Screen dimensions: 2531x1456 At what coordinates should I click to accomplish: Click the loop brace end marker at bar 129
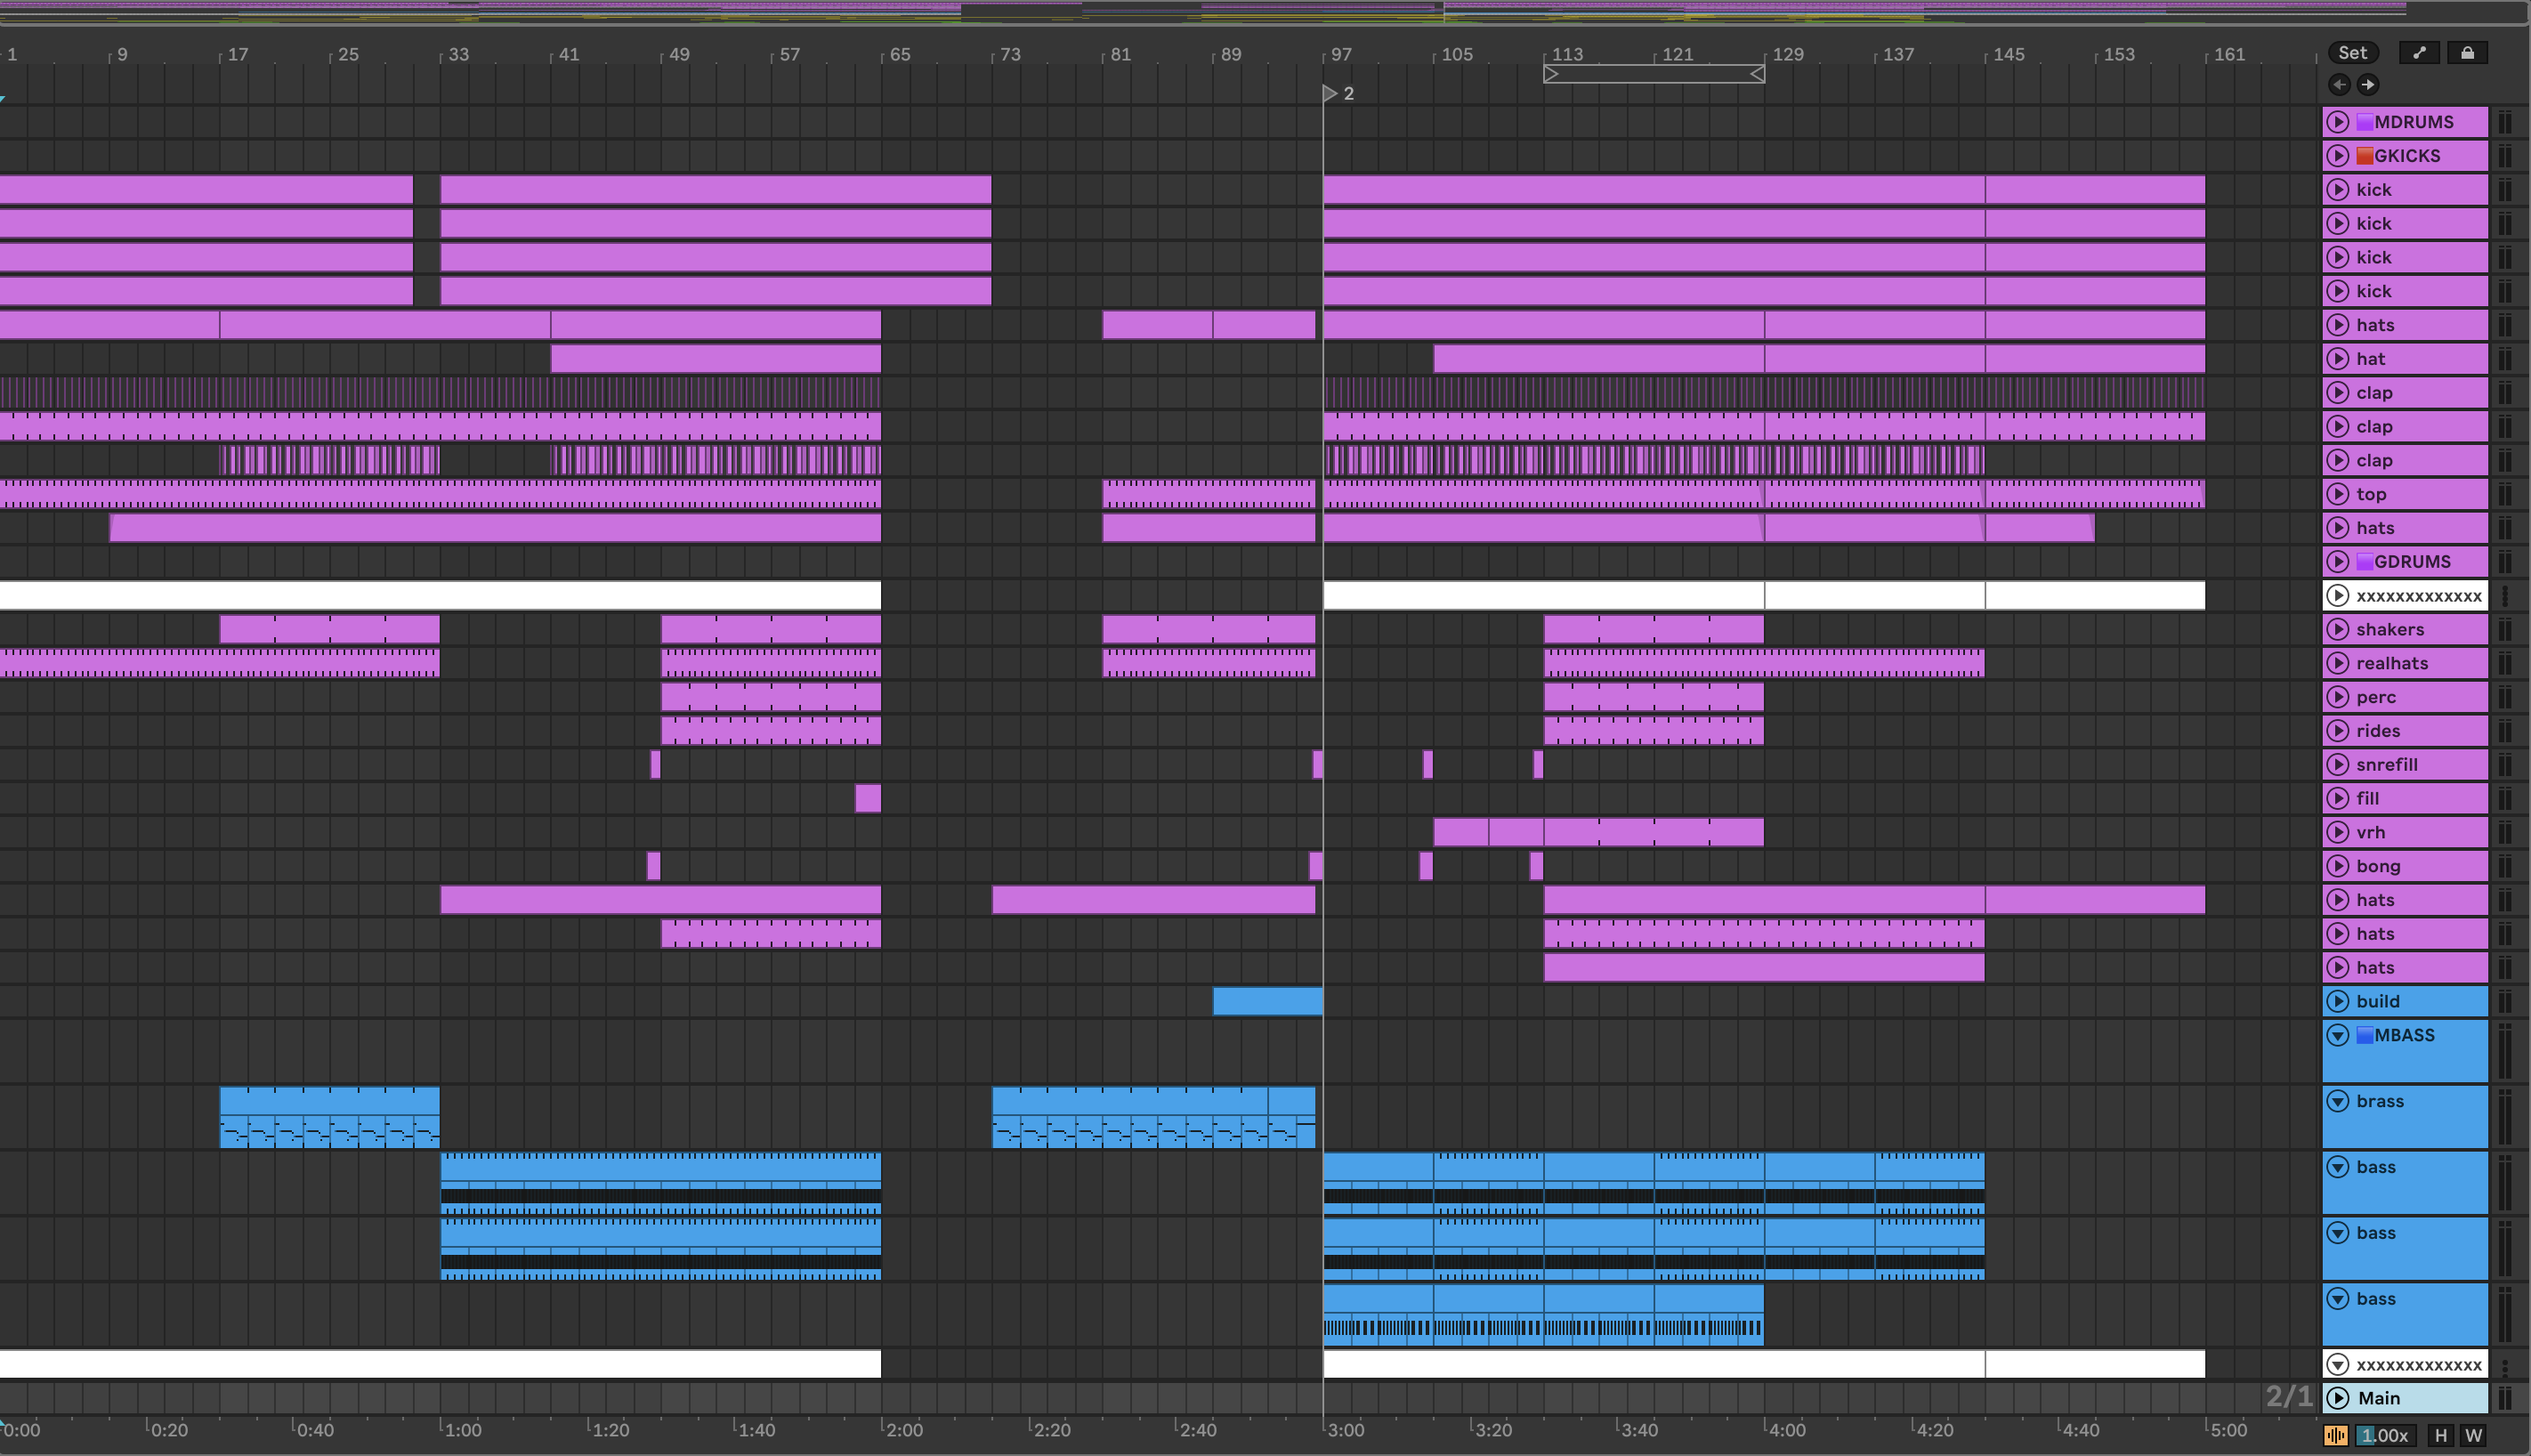1757,75
